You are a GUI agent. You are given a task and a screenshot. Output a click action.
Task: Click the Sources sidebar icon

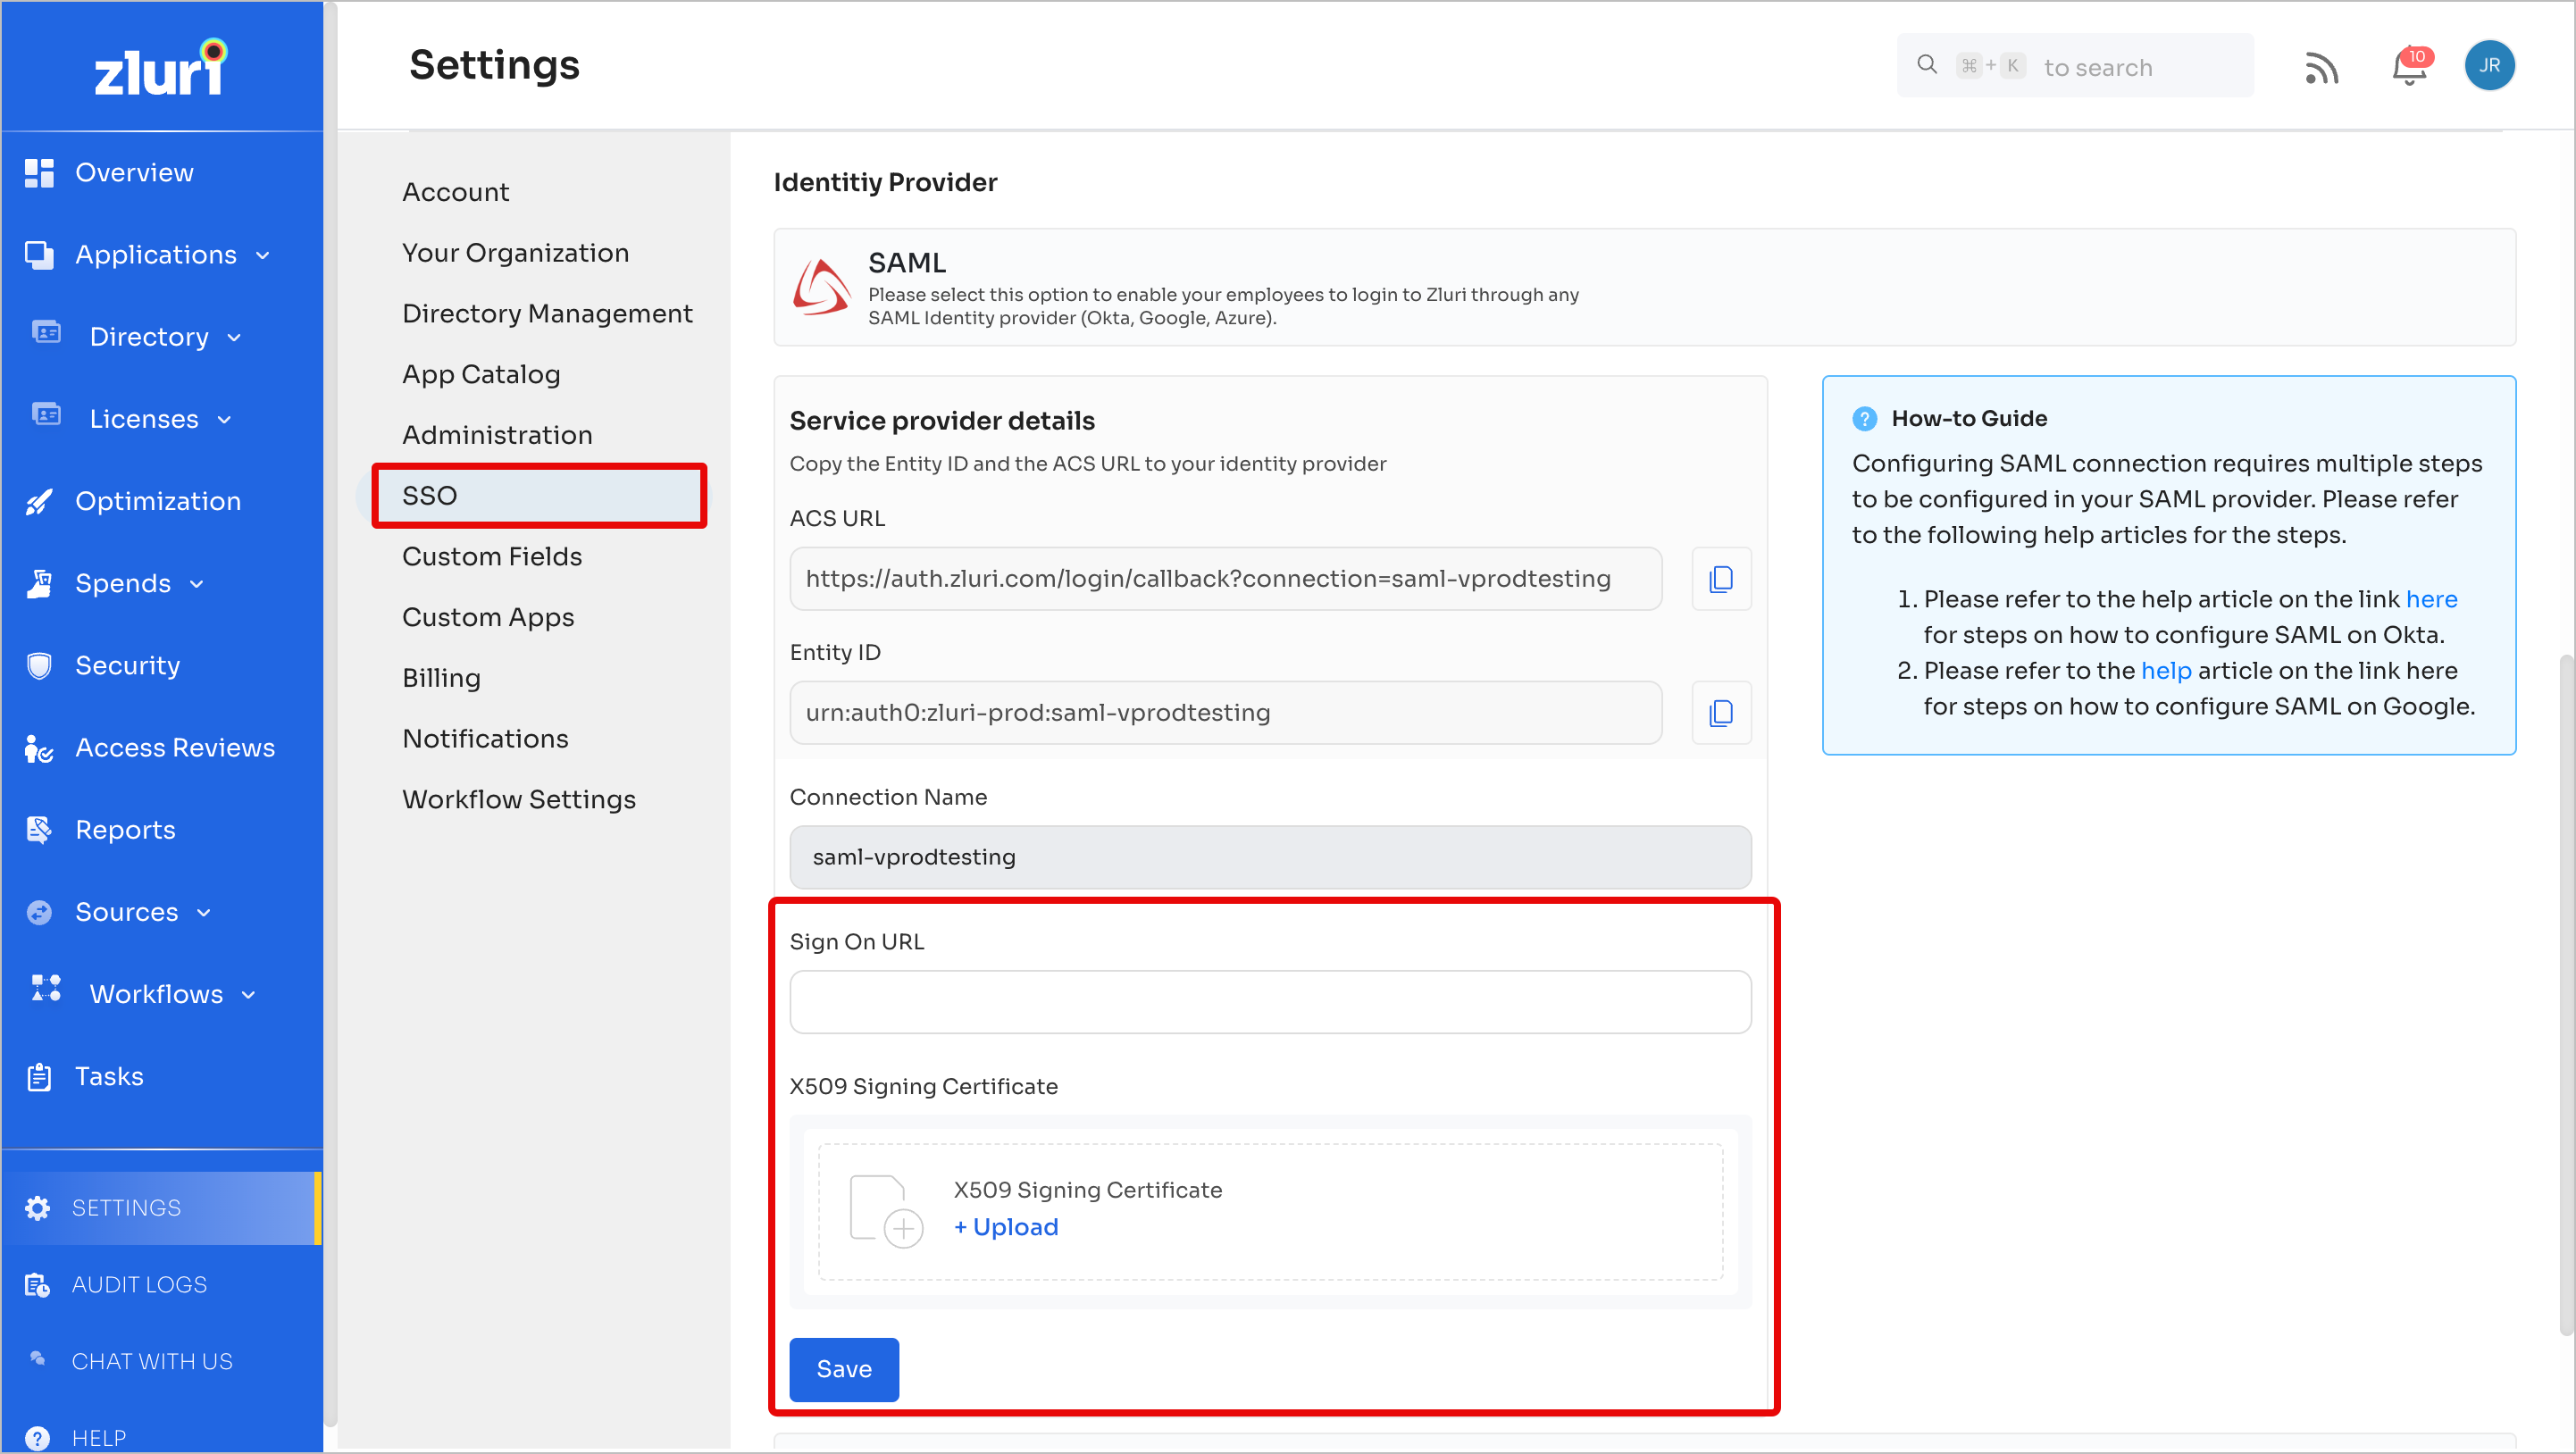click(x=39, y=912)
